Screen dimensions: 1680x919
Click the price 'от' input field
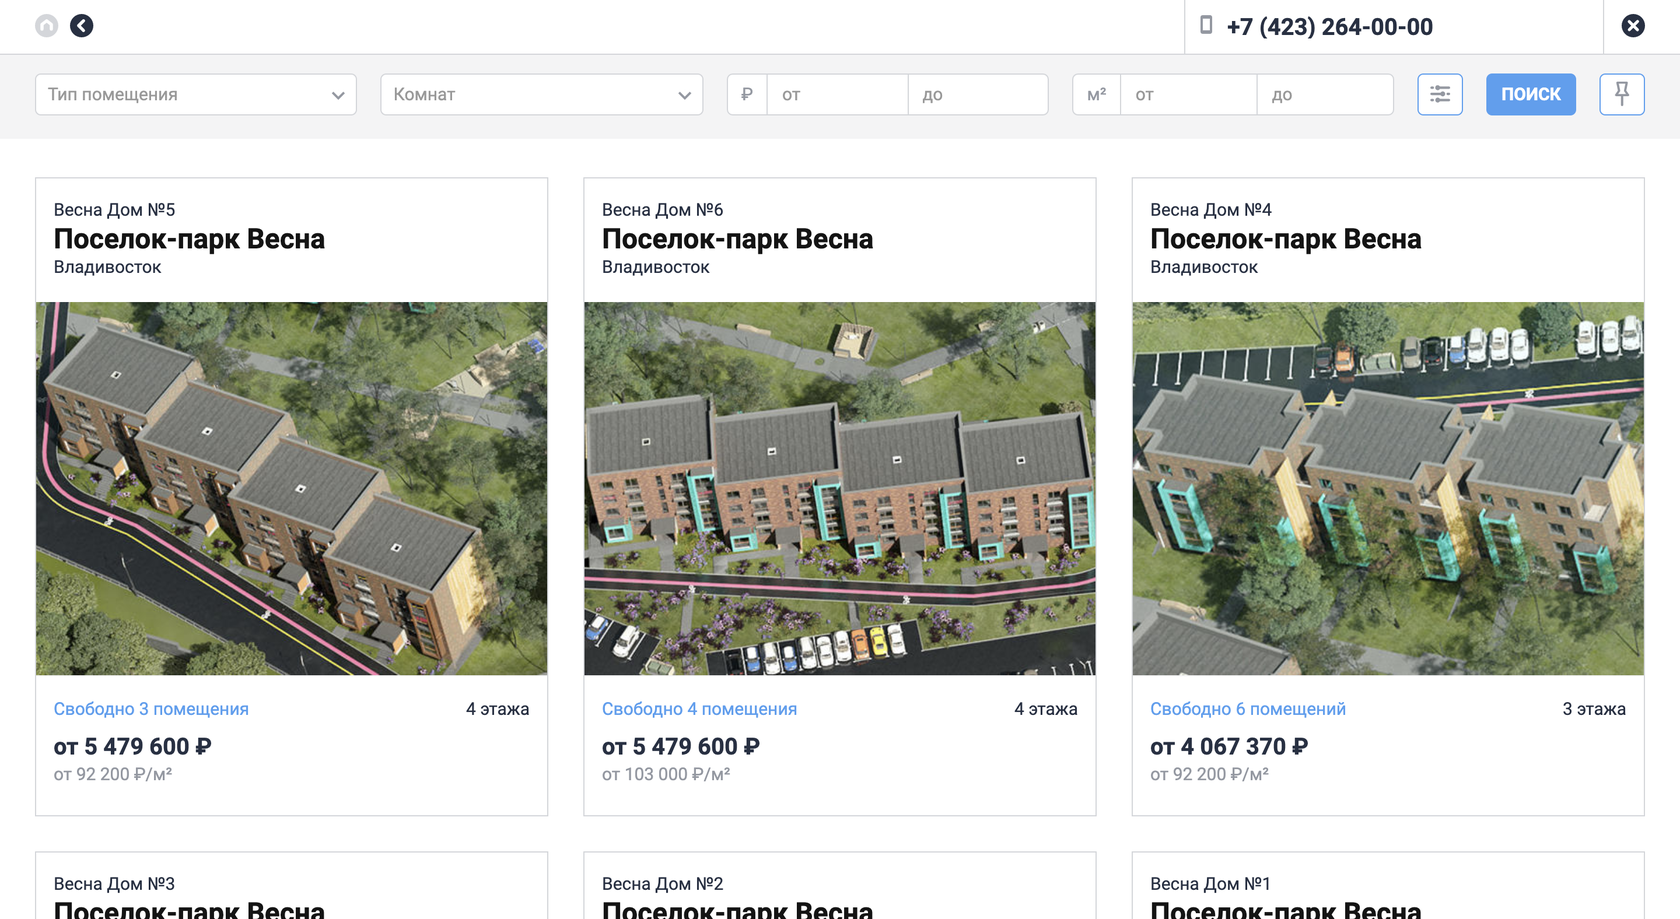837,94
